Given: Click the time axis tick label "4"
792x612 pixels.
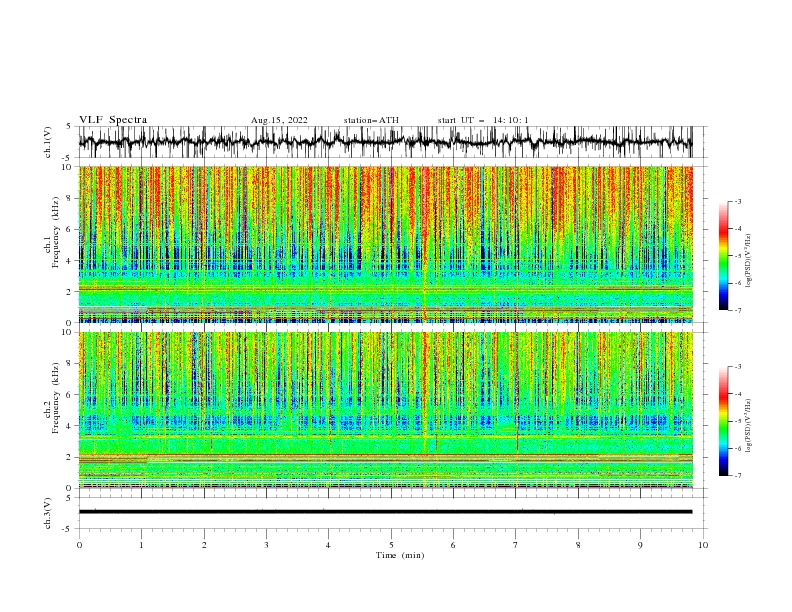Looking at the screenshot, I should tap(328, 545).
